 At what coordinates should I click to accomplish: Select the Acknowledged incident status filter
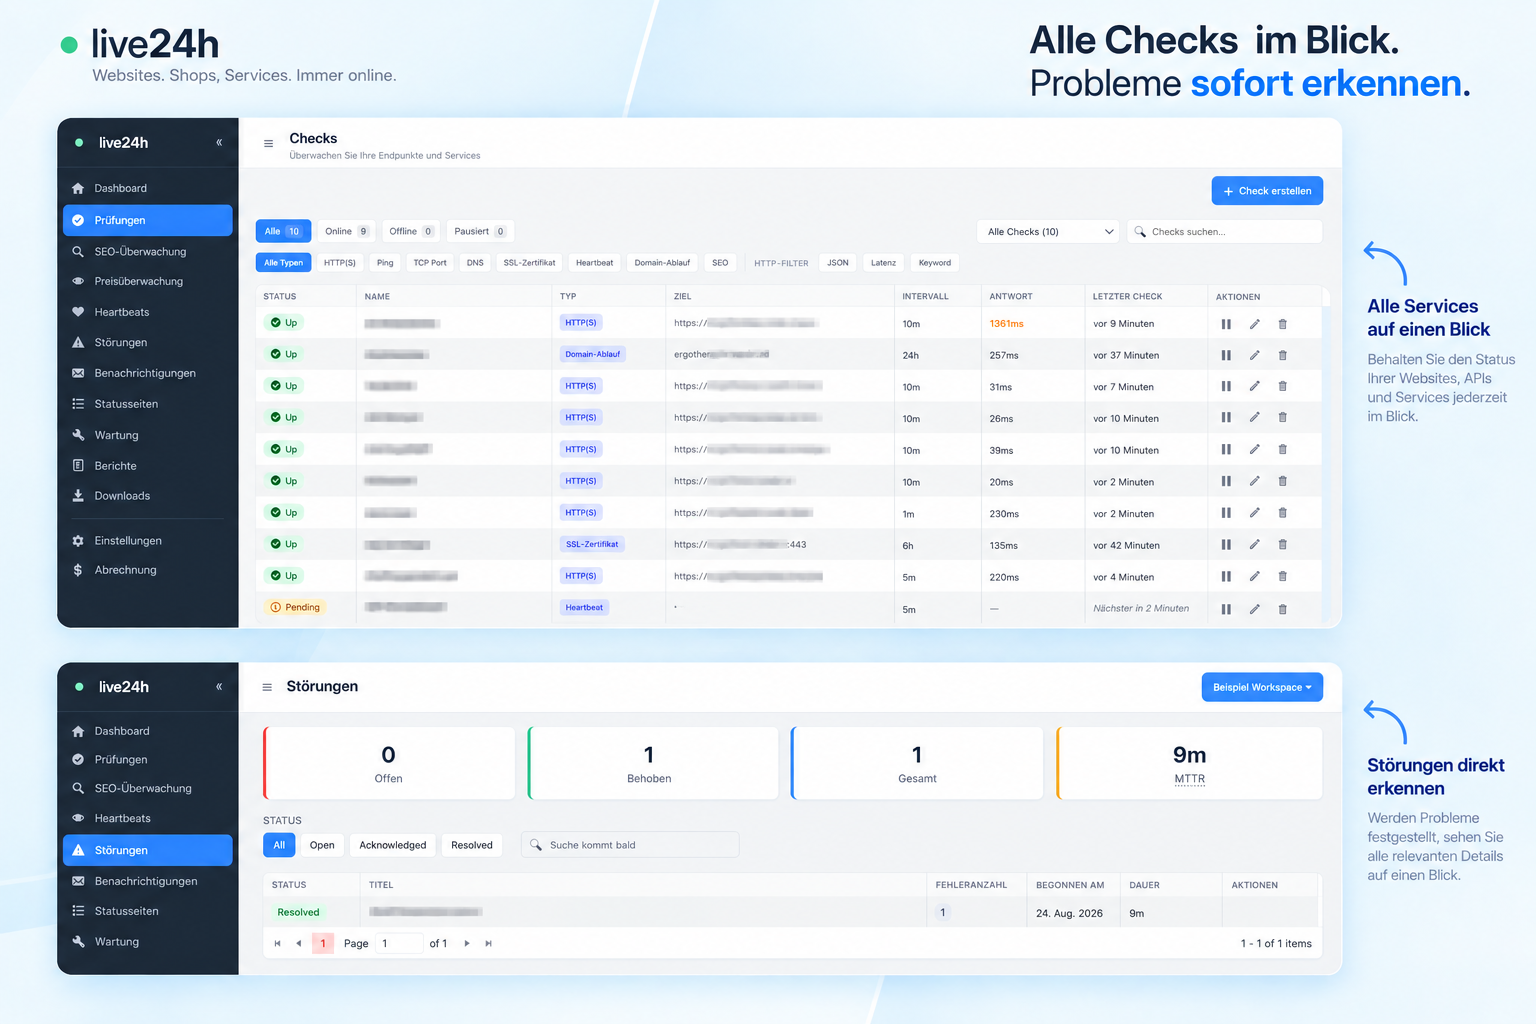point(393,845)
